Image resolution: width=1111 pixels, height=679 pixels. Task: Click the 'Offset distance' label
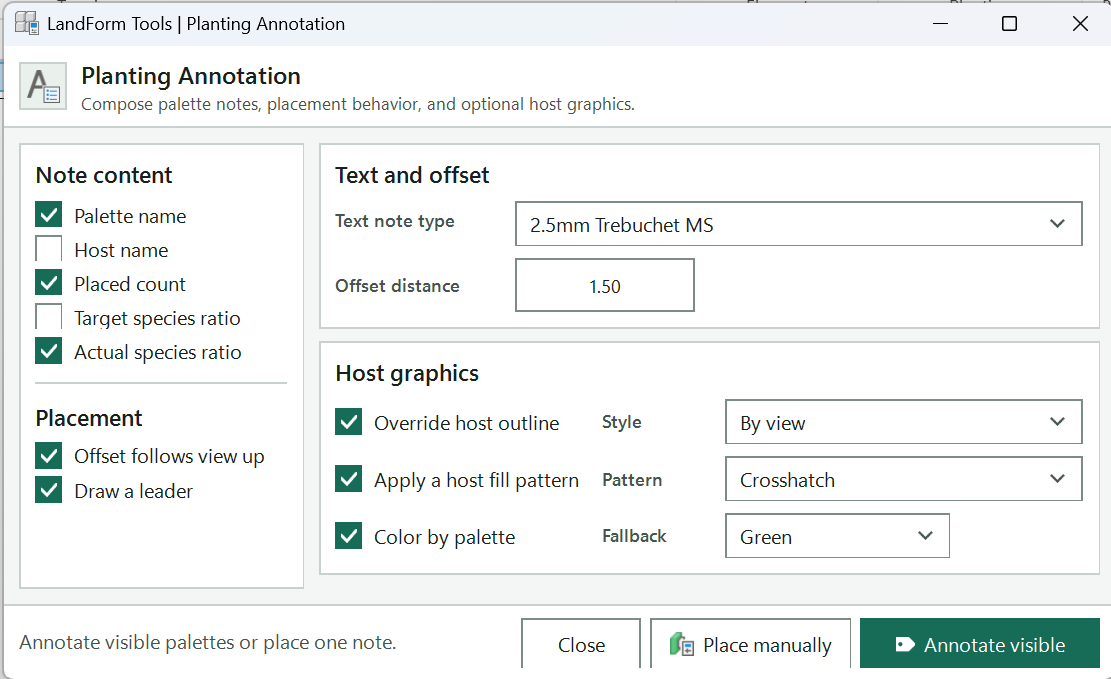pyautogui.click(x=397, y=286)
